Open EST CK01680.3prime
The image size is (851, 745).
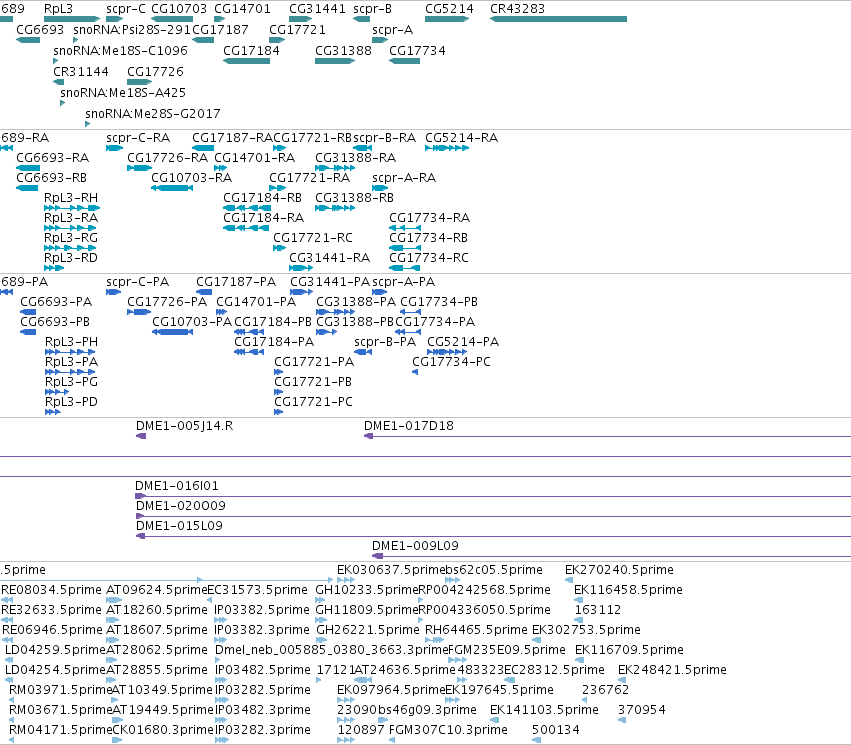coord(163,730)
